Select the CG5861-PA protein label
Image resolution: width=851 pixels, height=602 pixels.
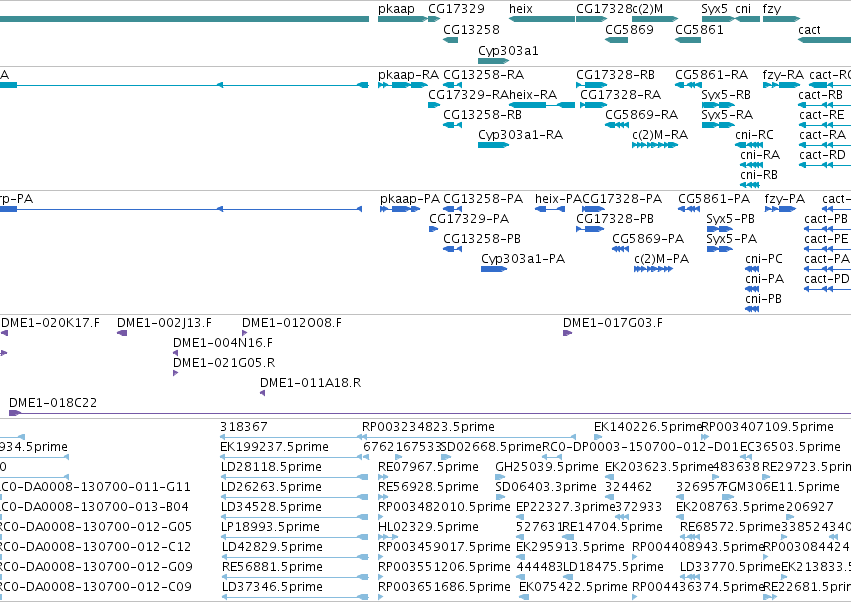coord(714,199)
